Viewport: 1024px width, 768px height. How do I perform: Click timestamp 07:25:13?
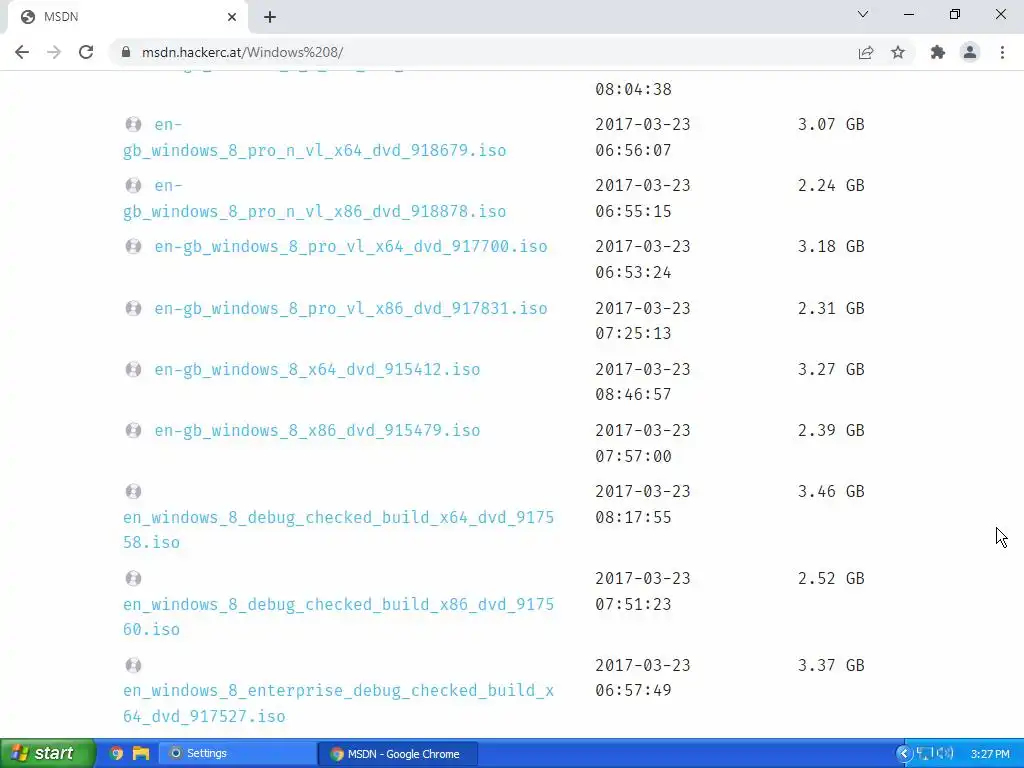pos(633,334)
